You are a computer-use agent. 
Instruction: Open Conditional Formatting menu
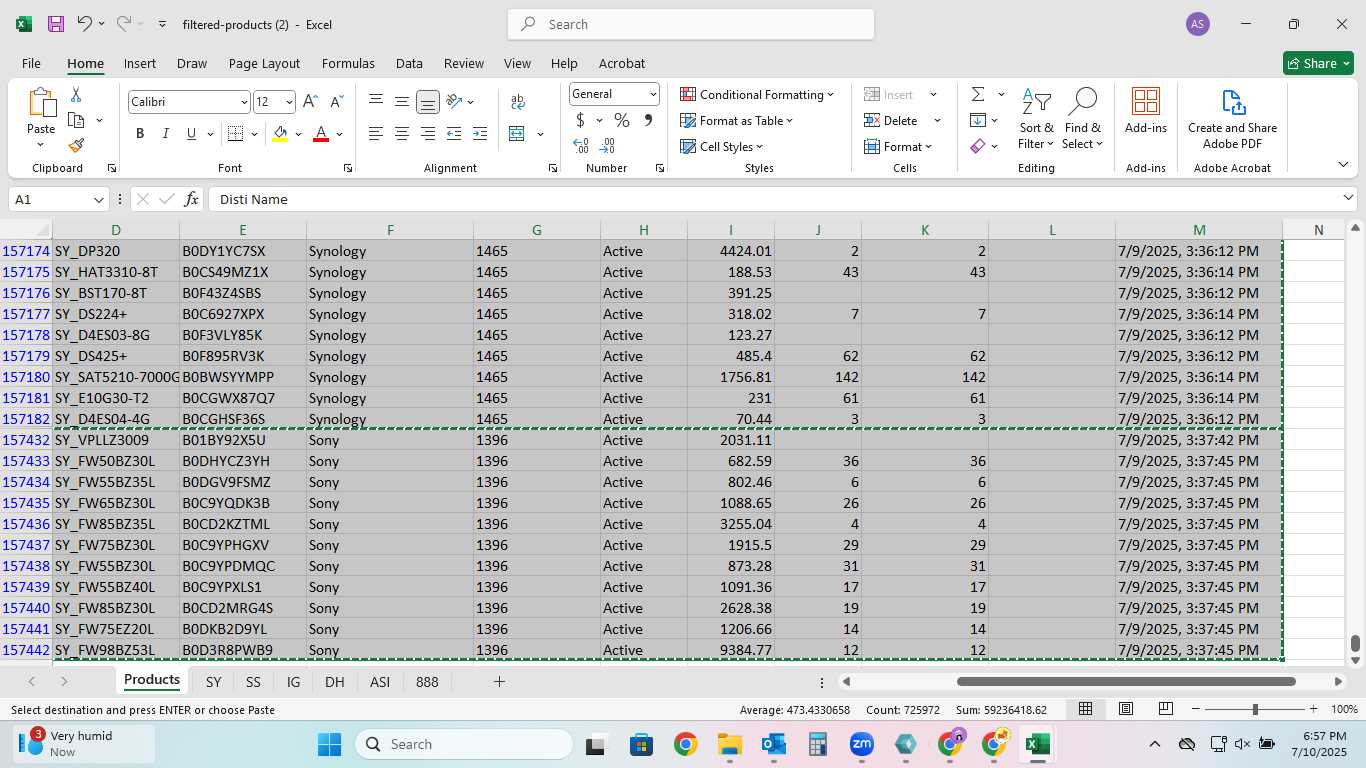(x=757, y=95)
